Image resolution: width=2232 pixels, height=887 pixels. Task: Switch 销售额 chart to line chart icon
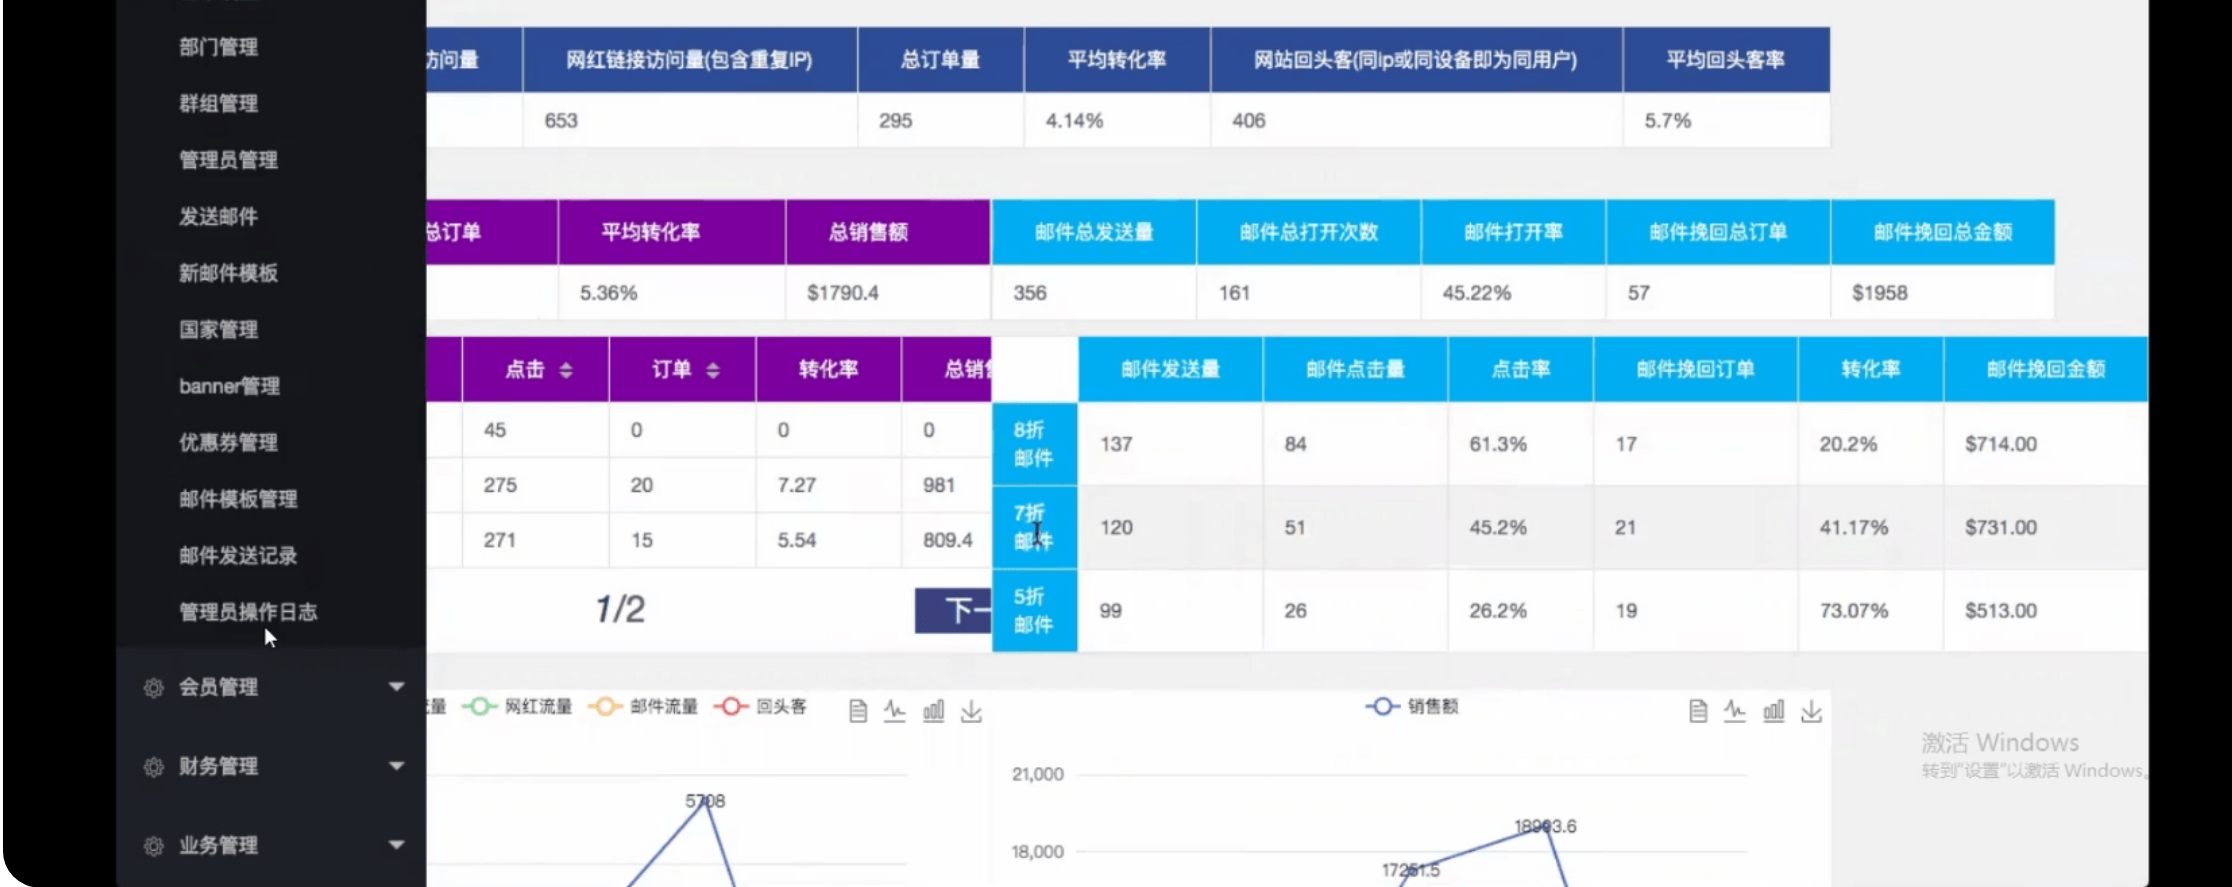pyautogui.click(x=1735, y=711)
